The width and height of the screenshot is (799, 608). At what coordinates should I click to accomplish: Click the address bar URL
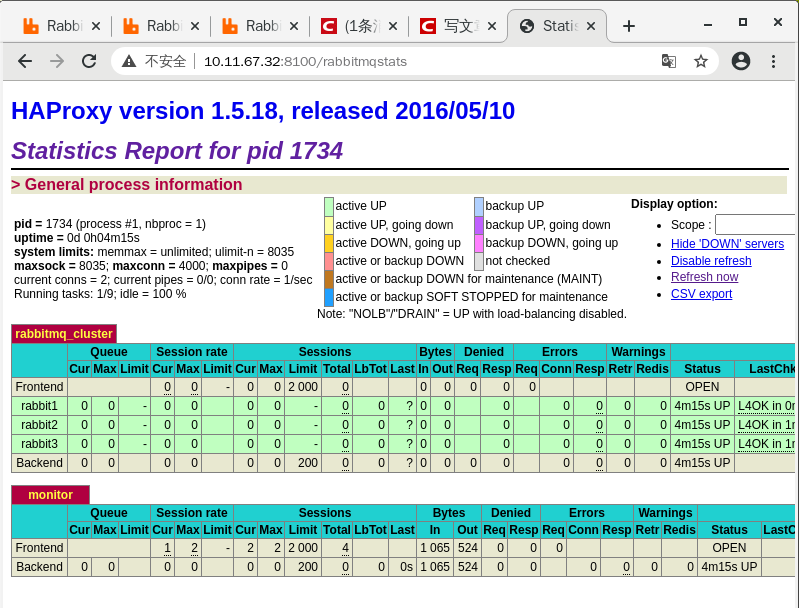pos(305,62)
